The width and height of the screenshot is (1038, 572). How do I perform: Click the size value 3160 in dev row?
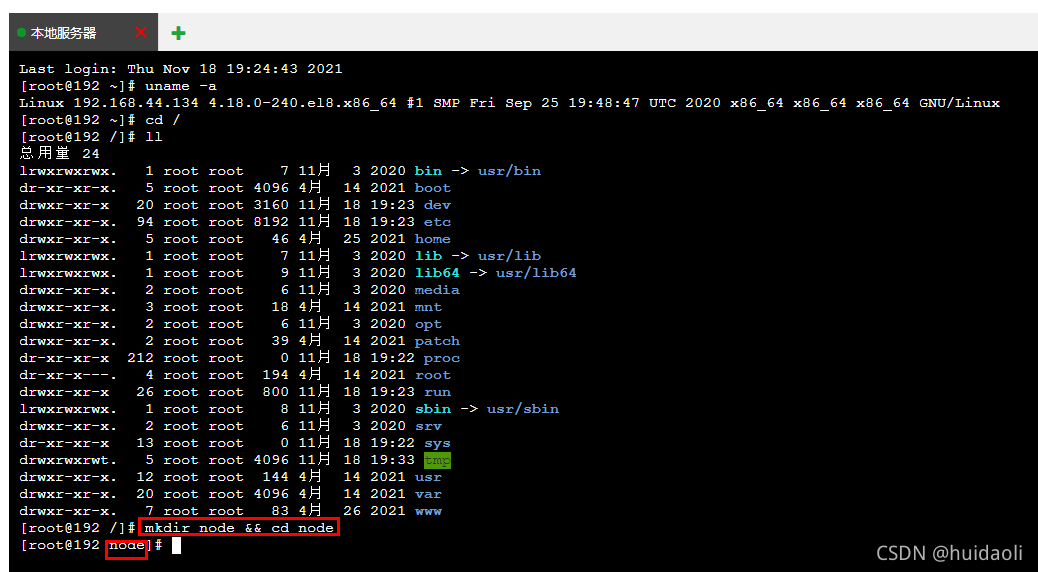271,205
